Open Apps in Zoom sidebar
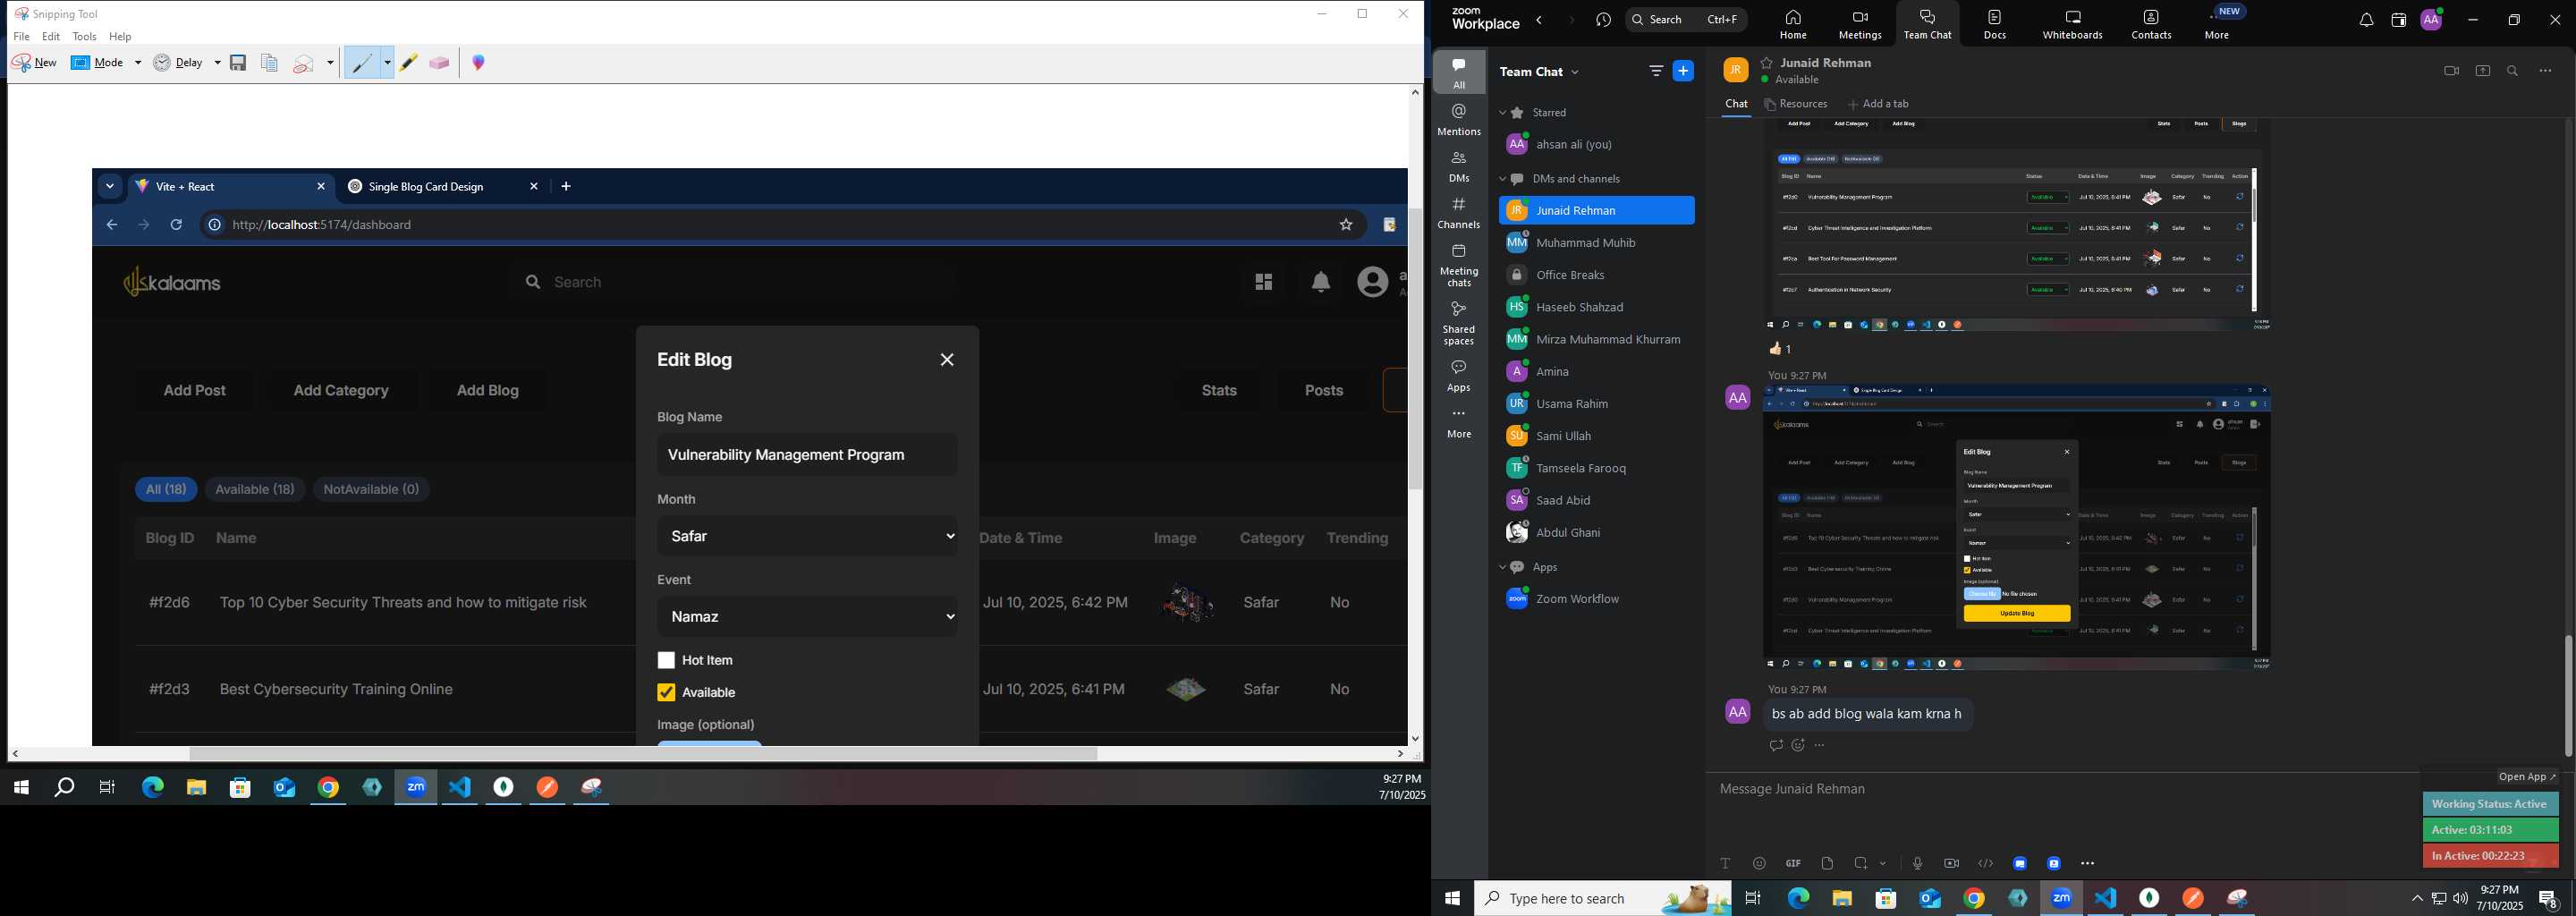 point(1459,376)
